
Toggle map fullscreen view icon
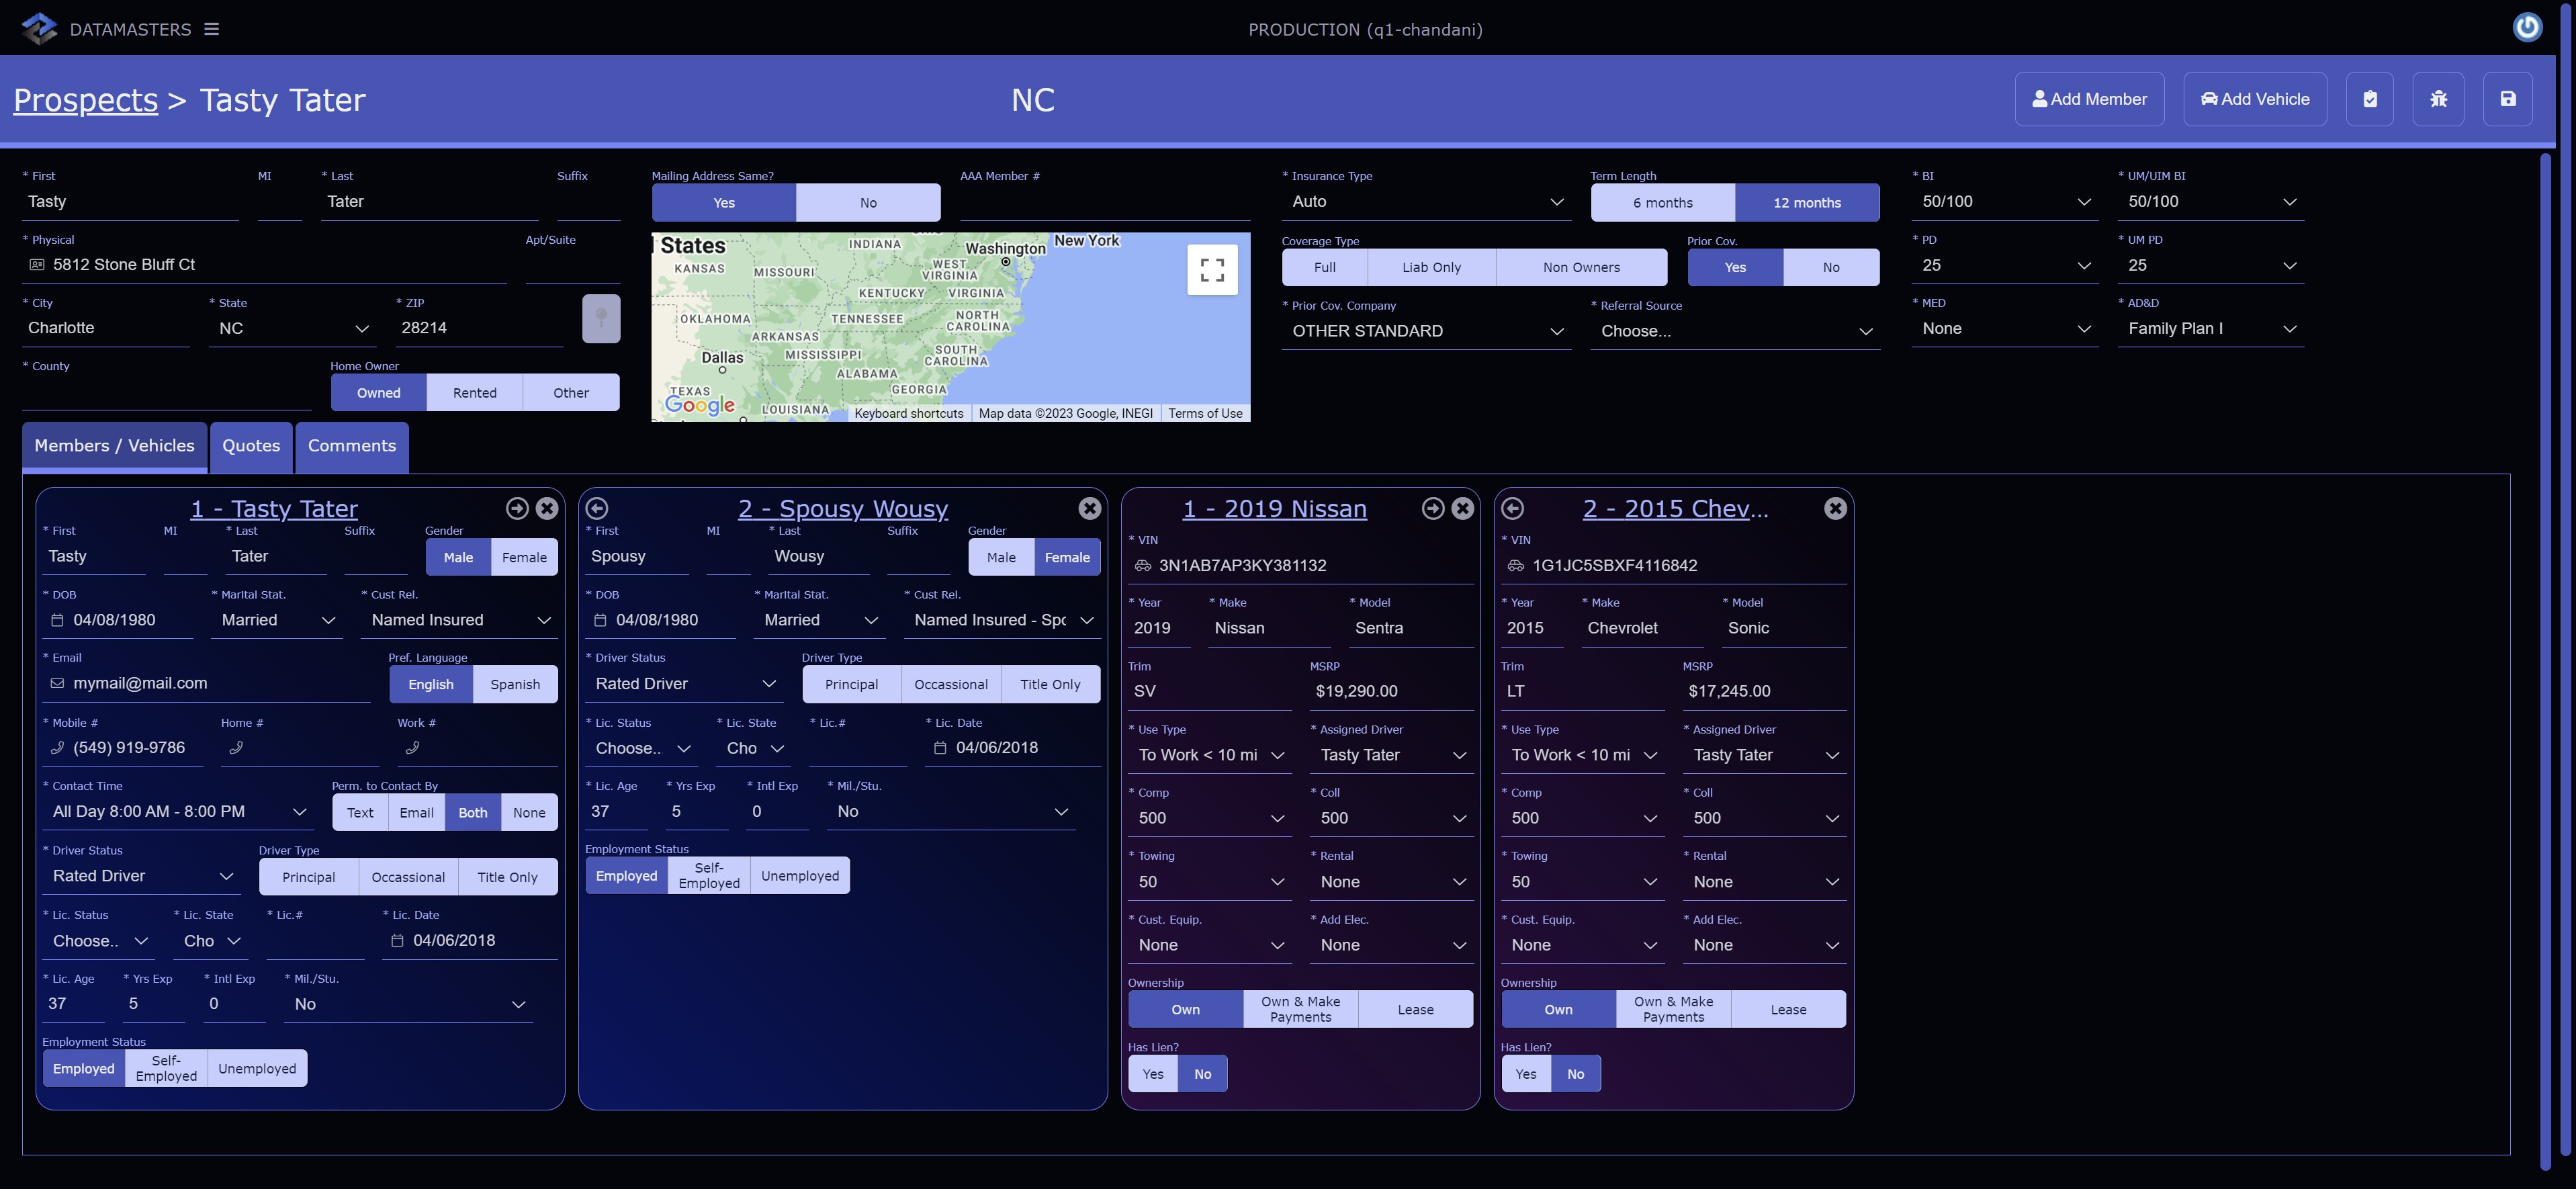1212,269
